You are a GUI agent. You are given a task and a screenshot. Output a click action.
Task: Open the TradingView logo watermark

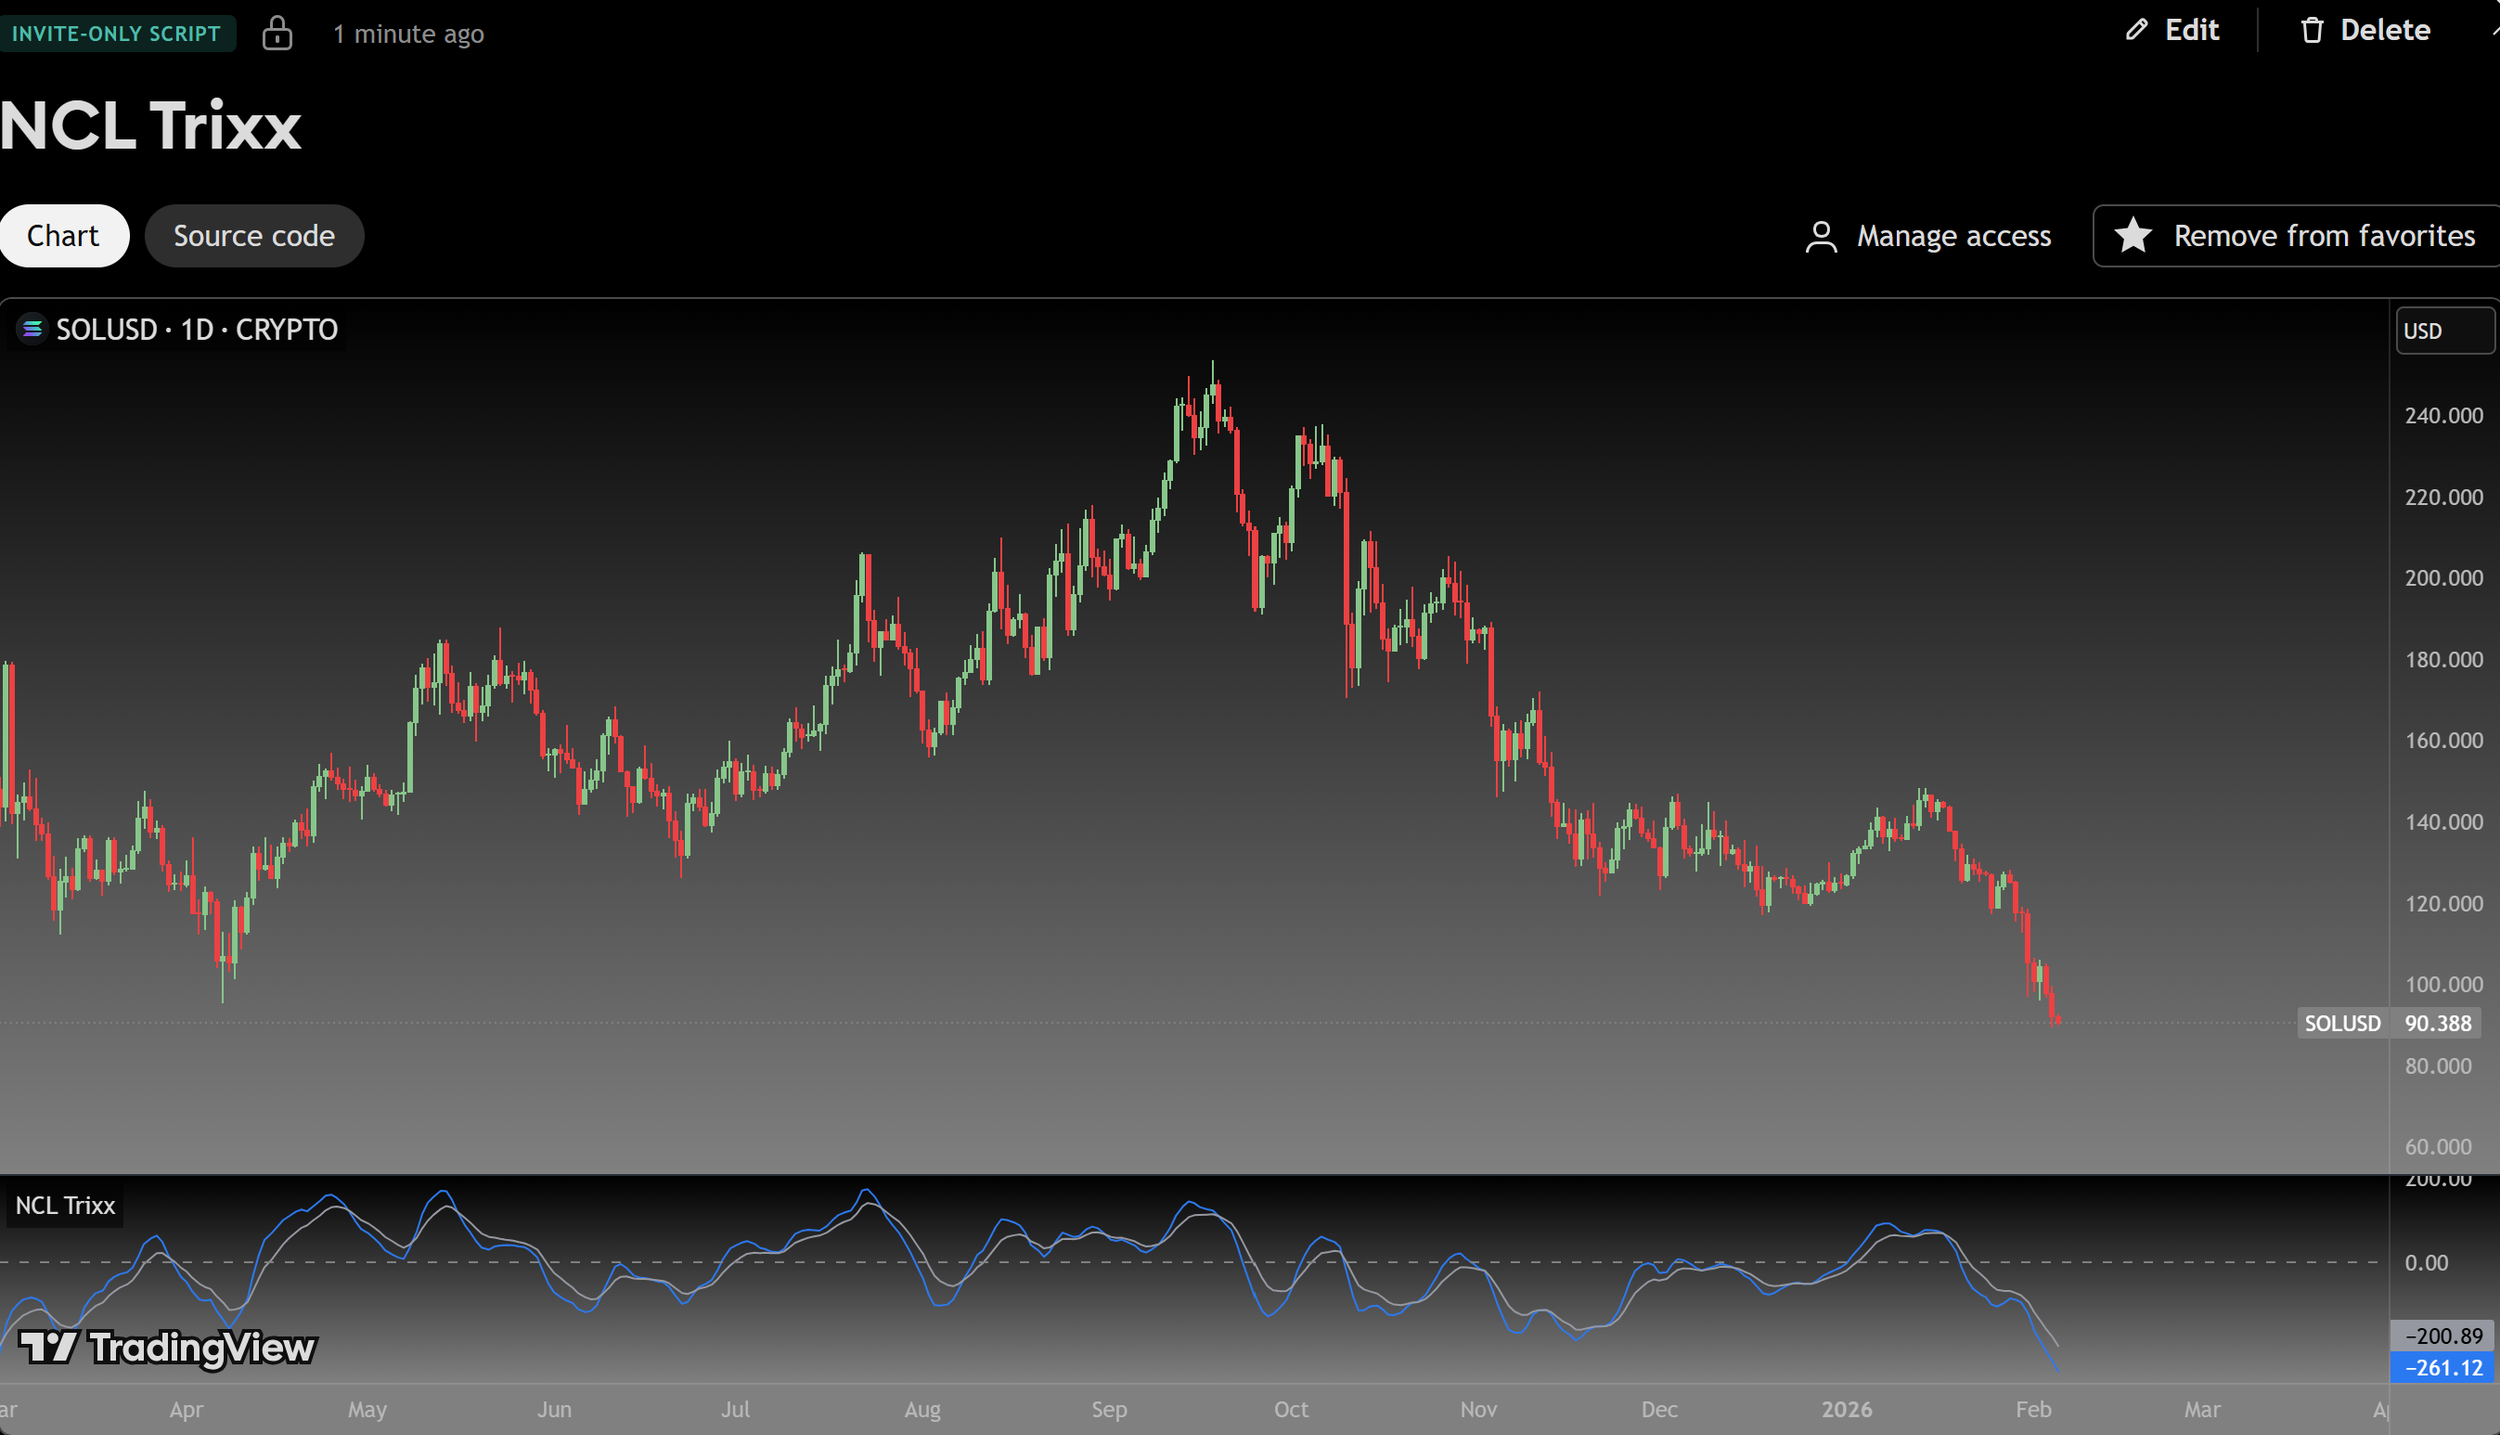pyautogui.click(x=167, y=1347)
